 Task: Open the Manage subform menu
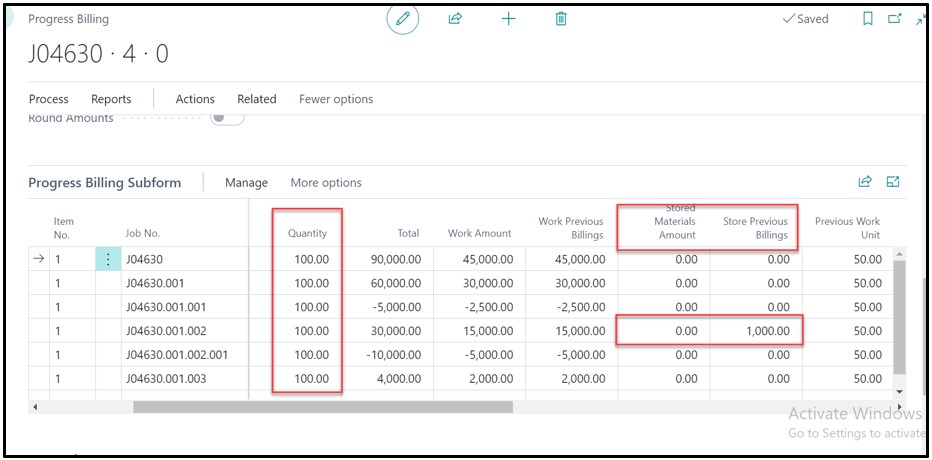coord(246,183)
